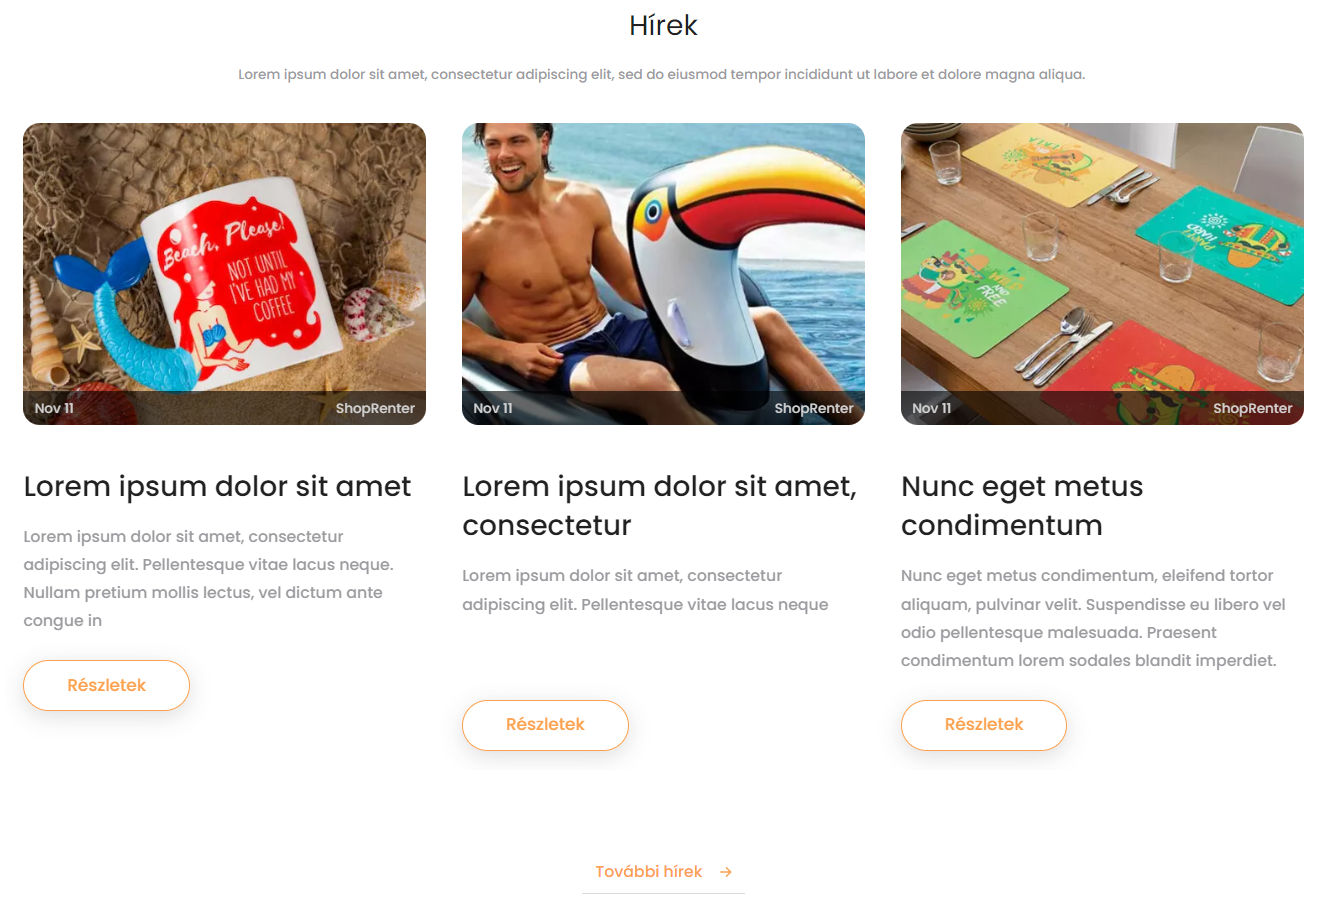The image size is (1328, 900).
Task: Click ShopRenter author label on placemats image
Action: [1253, 408]
